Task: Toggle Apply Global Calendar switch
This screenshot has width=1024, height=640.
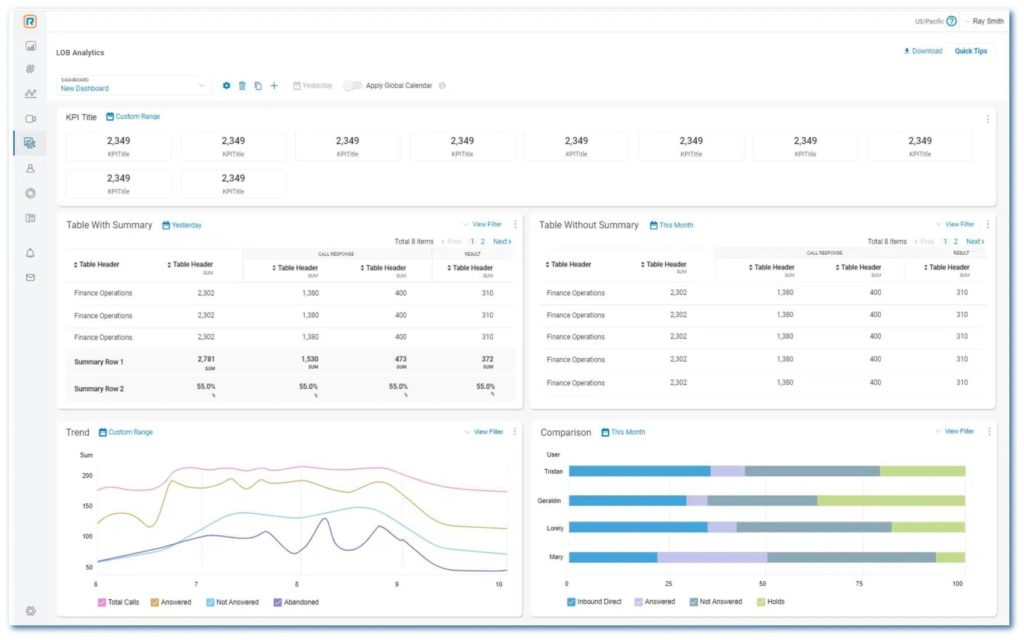Action: [352, 86]
